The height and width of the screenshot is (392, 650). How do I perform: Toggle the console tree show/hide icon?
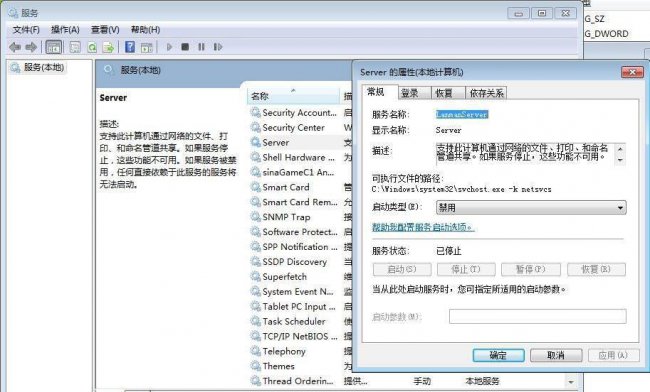pyautogui.click(x=54, y=47)
